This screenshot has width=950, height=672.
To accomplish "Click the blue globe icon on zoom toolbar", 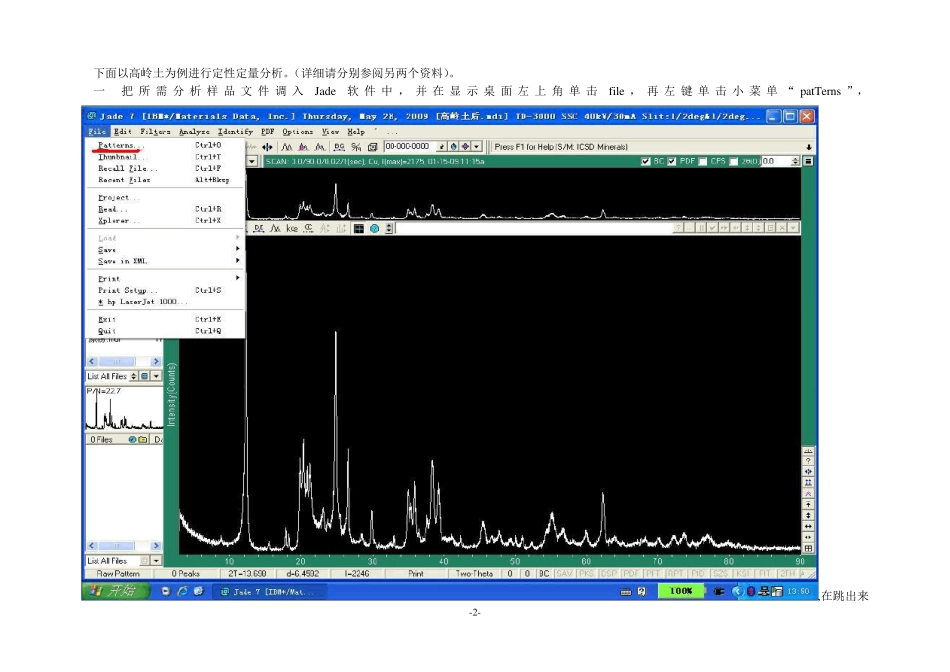I will (374, 228).
